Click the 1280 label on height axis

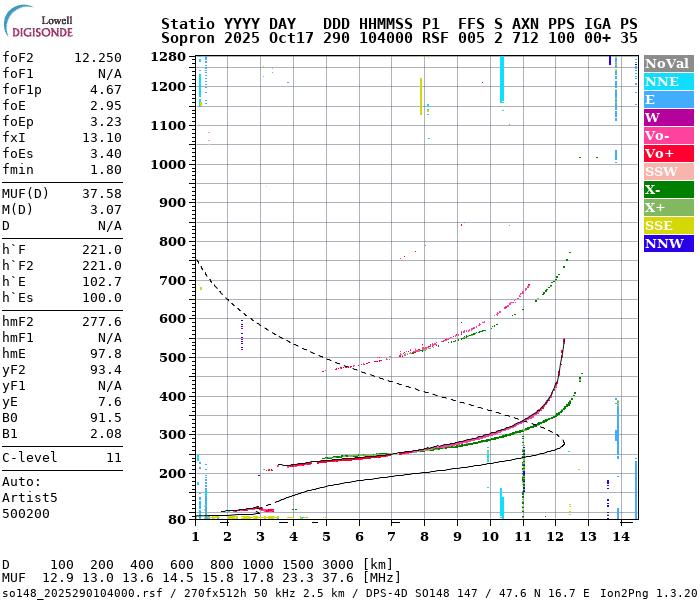(x=169, y=57)
